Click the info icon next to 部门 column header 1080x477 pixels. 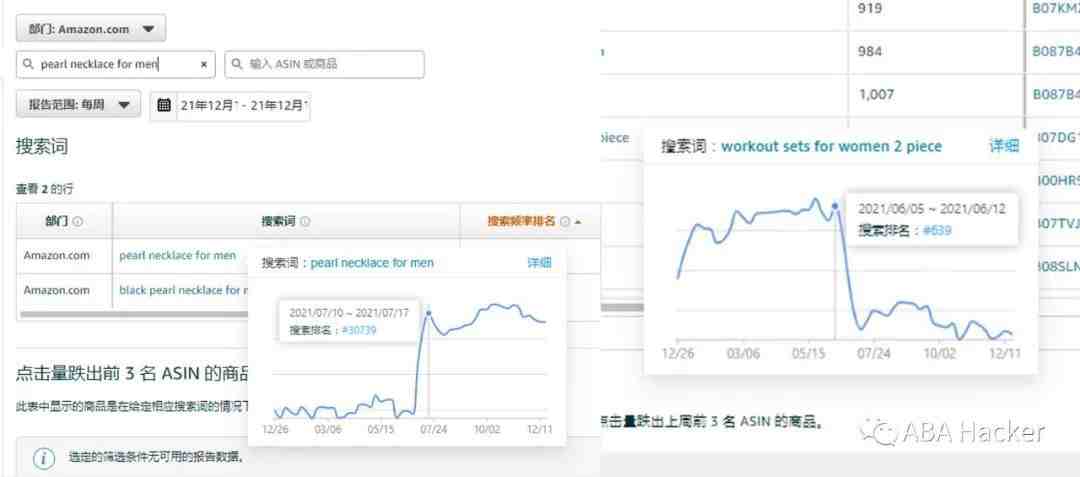78,222
